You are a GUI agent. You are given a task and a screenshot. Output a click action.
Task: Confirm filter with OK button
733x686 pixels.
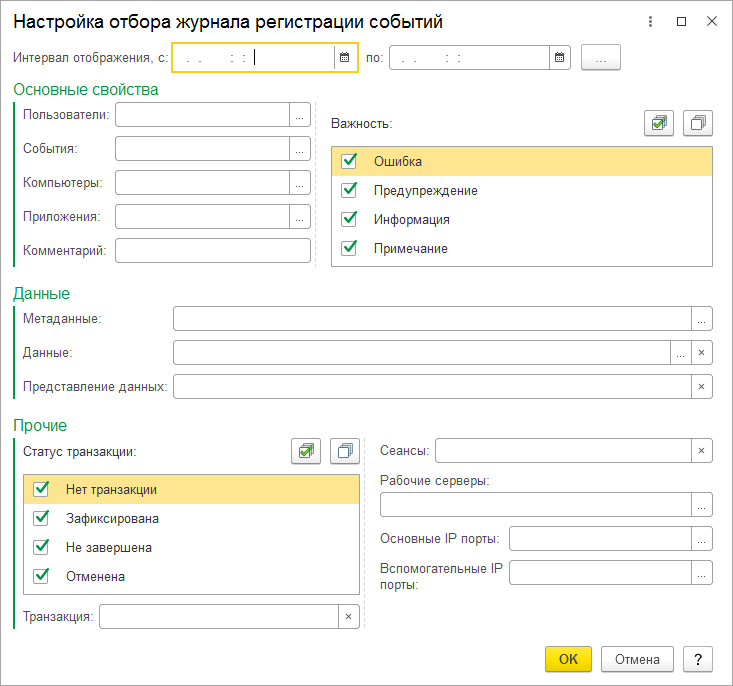click(x=568, y=659)
